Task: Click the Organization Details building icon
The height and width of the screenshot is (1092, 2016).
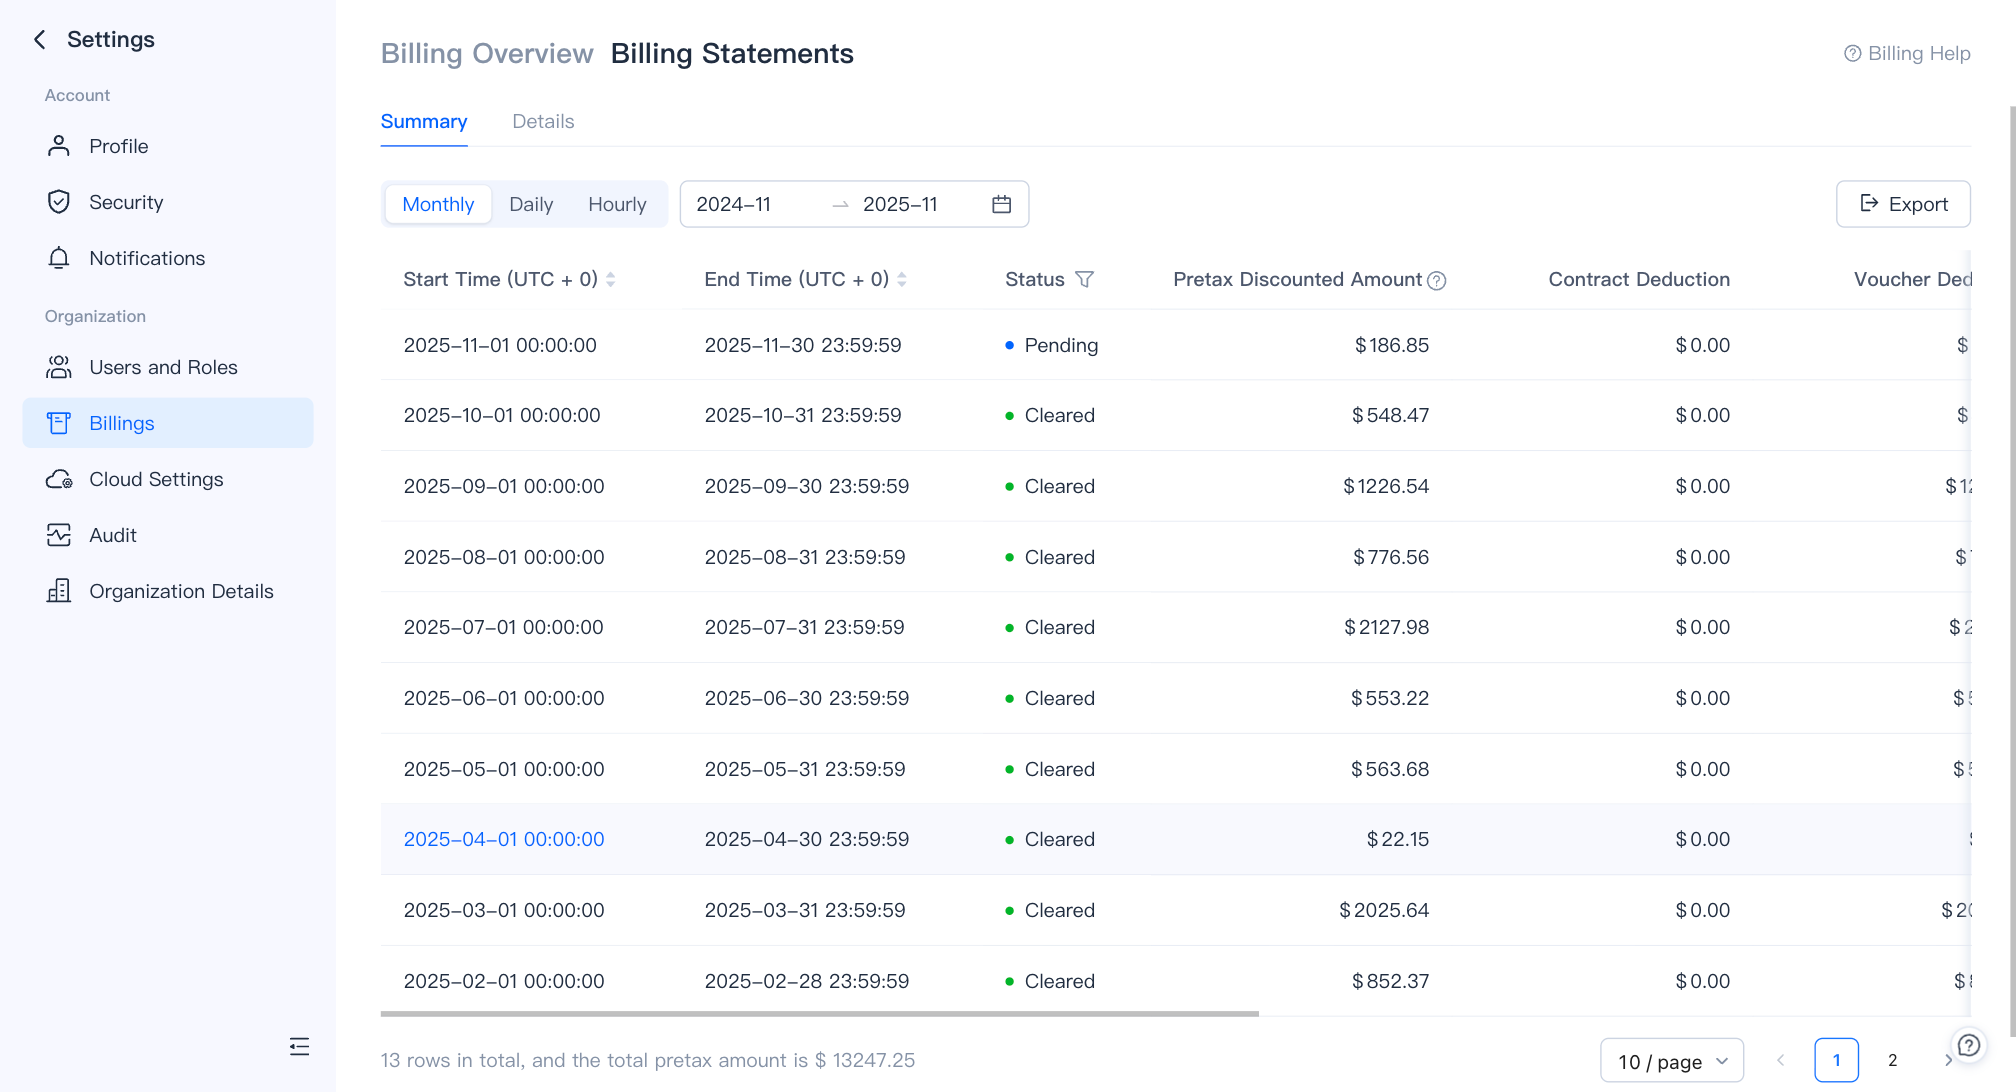Action: pyautogui.click(x=58, y=591)
